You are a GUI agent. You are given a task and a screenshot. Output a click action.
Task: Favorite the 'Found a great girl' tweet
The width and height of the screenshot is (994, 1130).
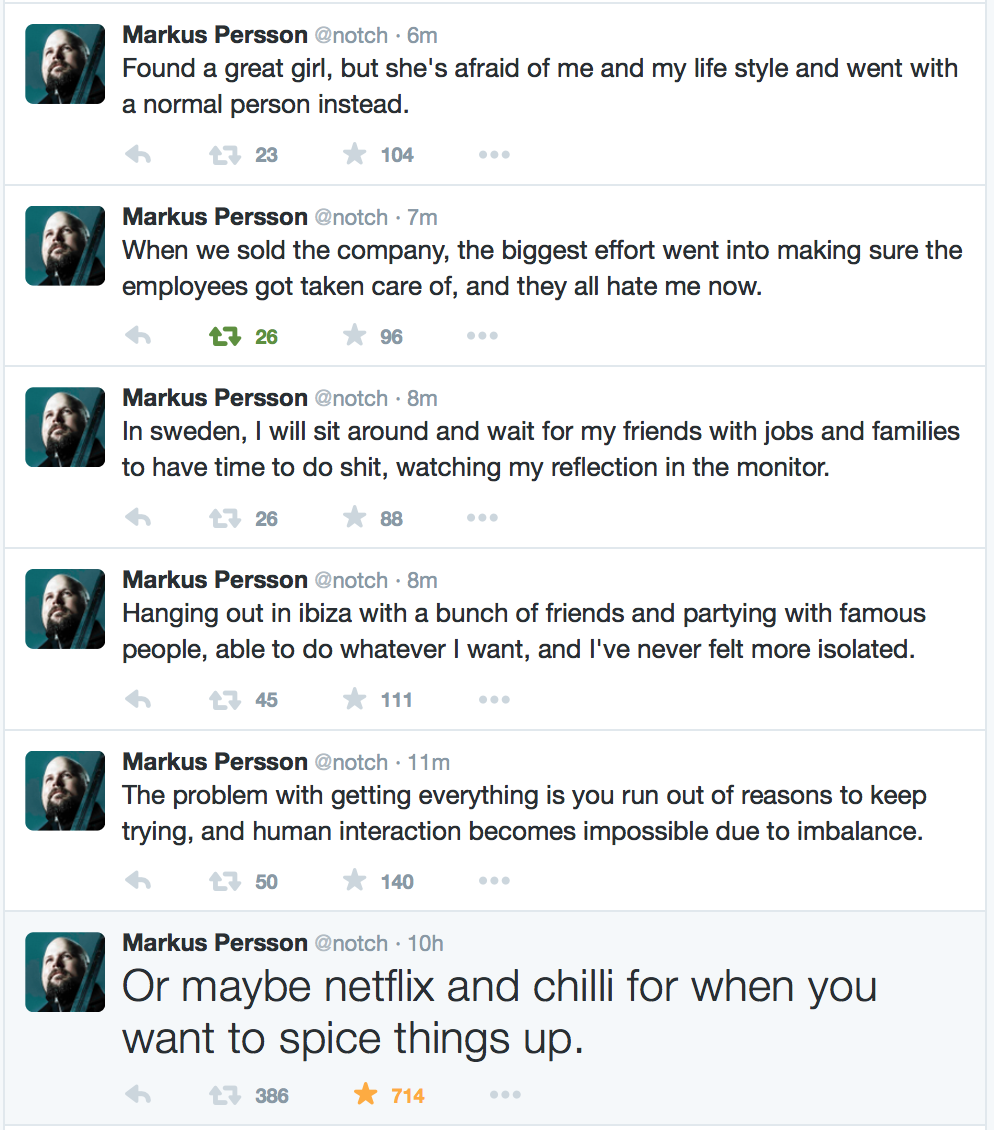(x=355, y=155)
